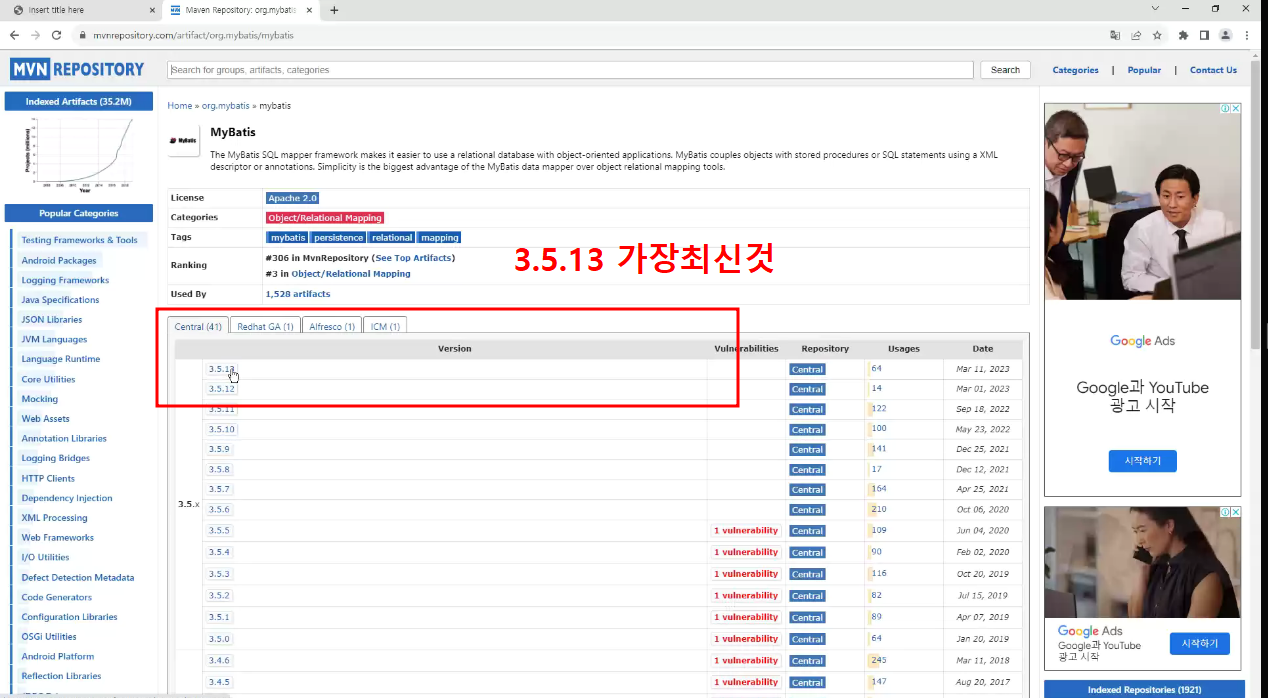Screen dimensions: 1268x698
Task: Select the Central (41) tab
Action: [x=198, y=326]
